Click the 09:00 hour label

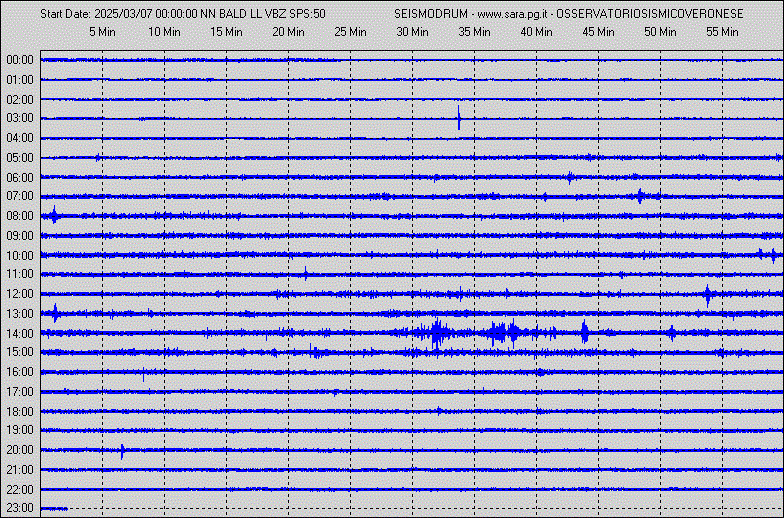coord(20,236)
